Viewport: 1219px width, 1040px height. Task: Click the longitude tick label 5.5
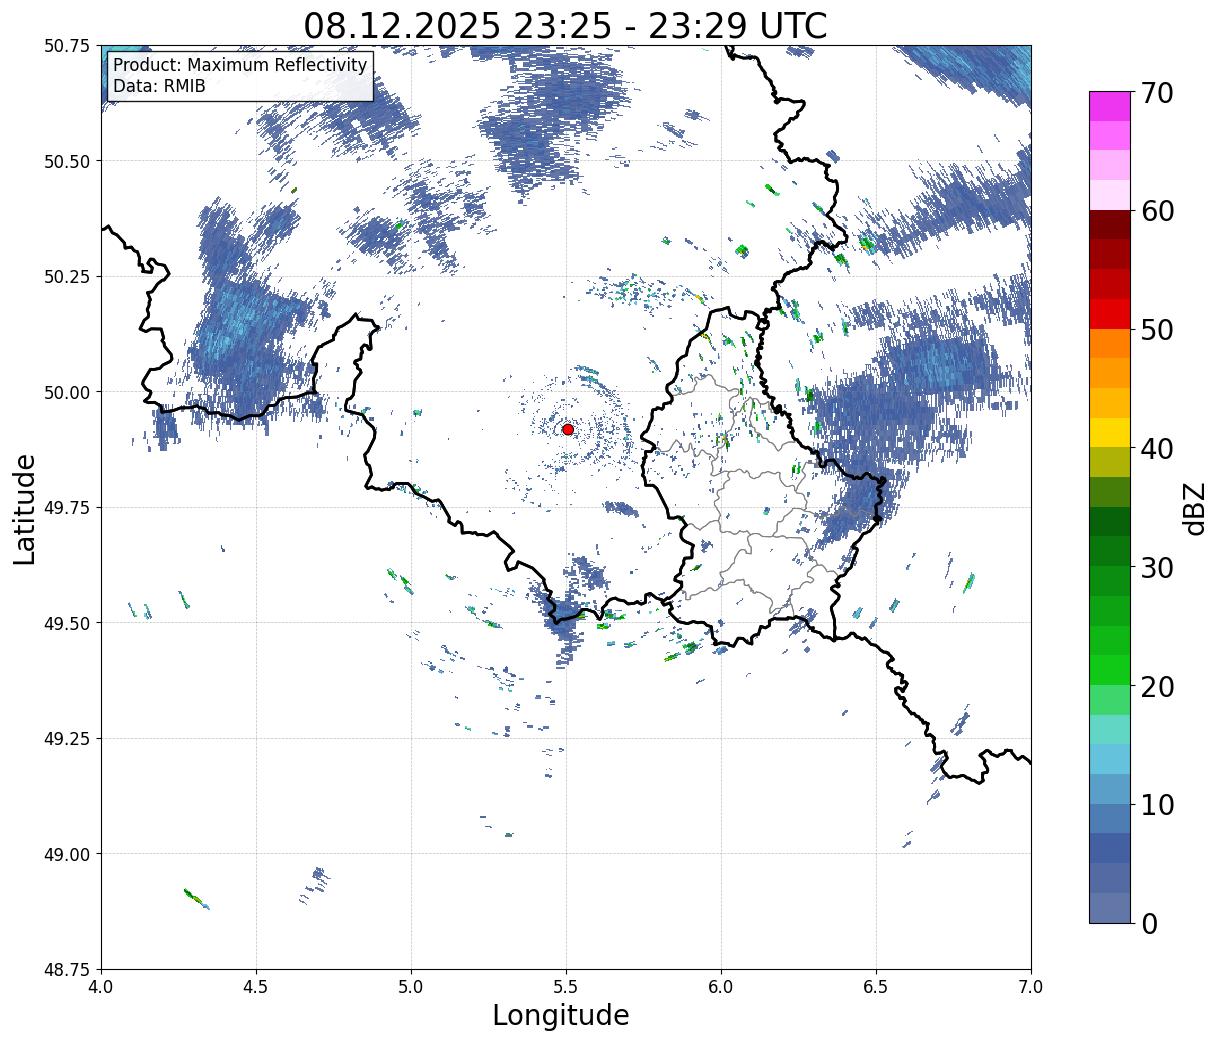point(566,987)
